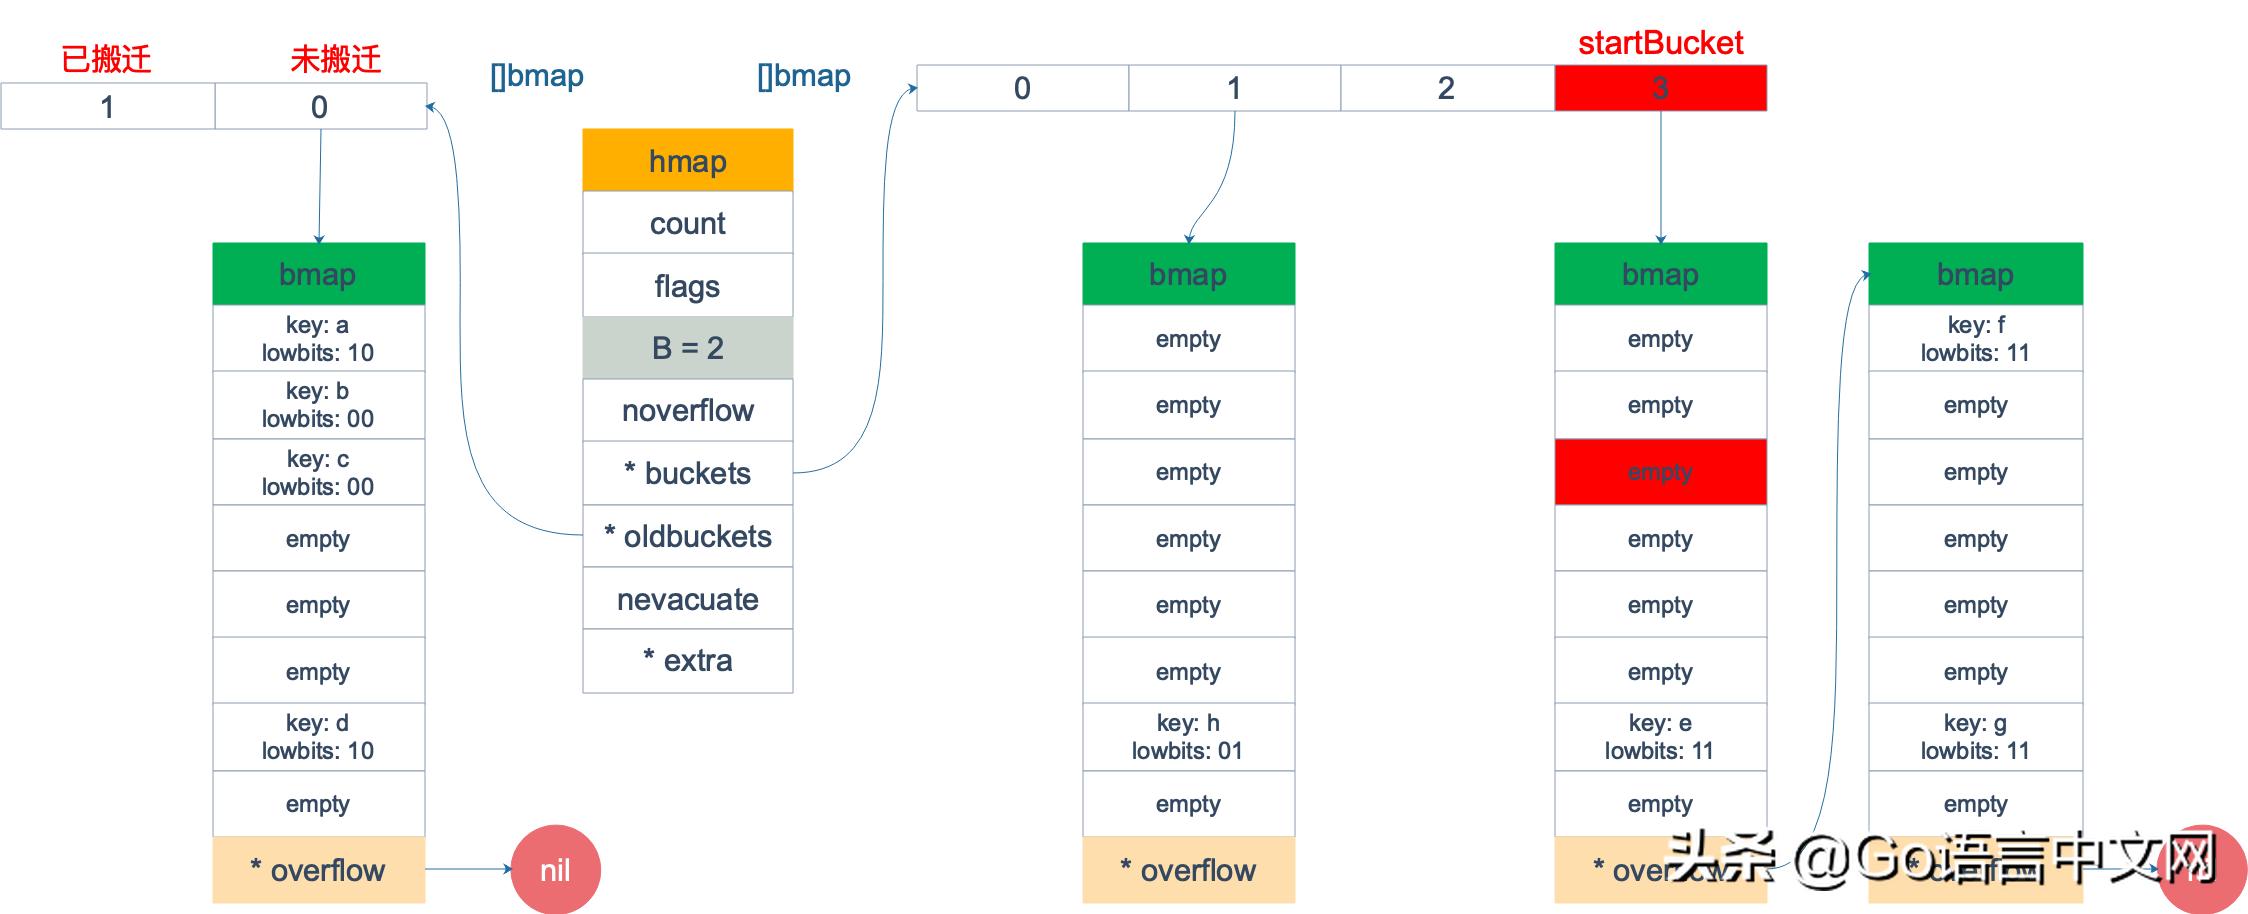Select the key: f slot
This screenshot has width=2248, height=914.
[x=1975, y=338]
